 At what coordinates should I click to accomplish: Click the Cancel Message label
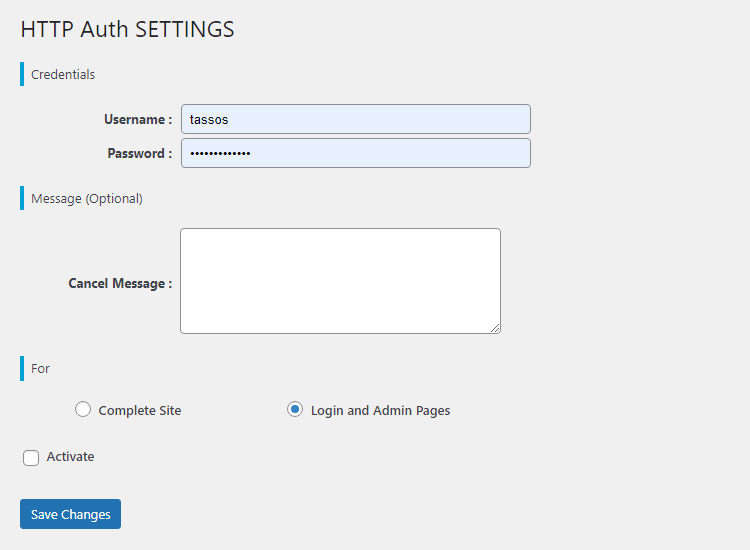point(120,283)
